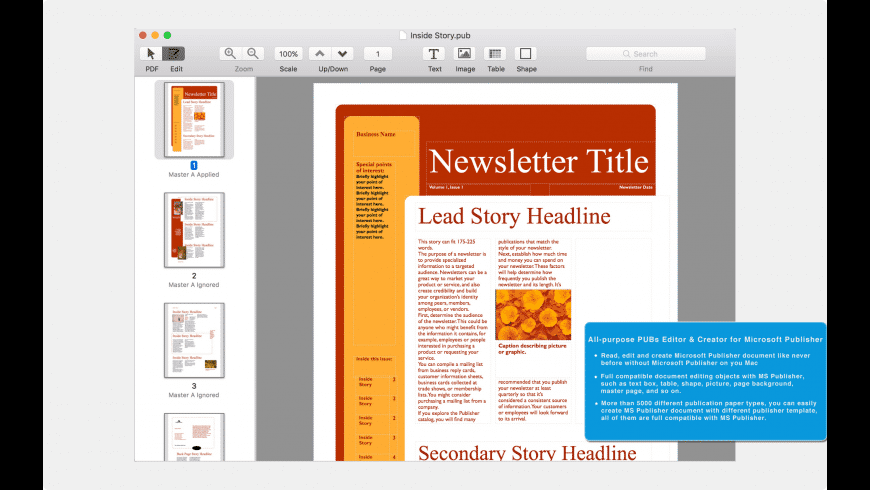Click 'Special points of interest' text

pyautogui.click(x=374, y=167)
